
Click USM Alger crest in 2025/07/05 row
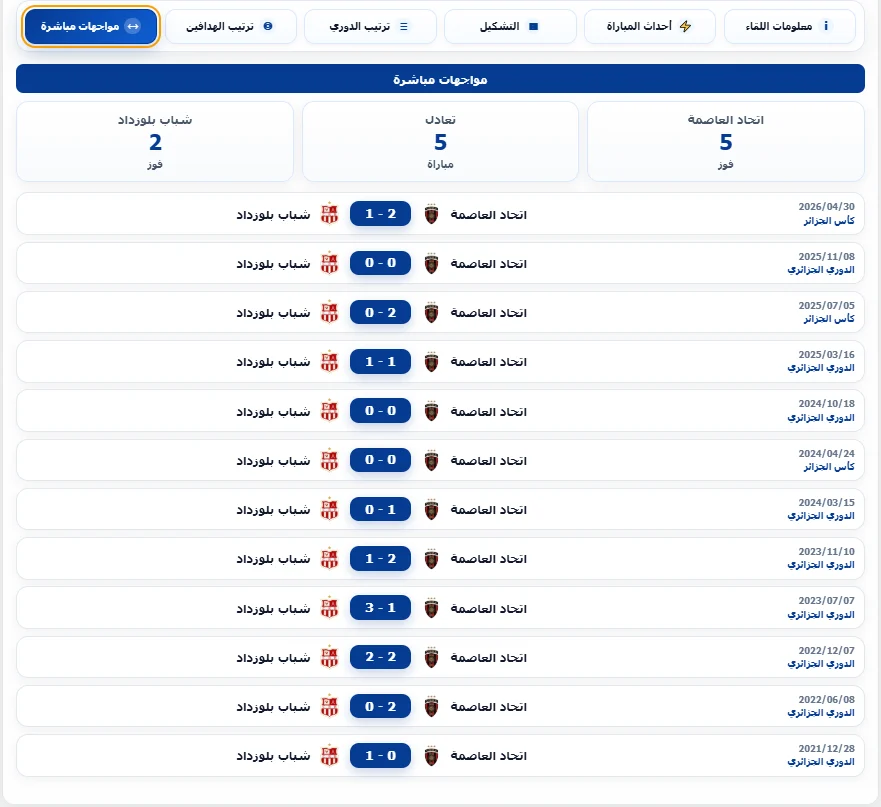coord(431,312)
